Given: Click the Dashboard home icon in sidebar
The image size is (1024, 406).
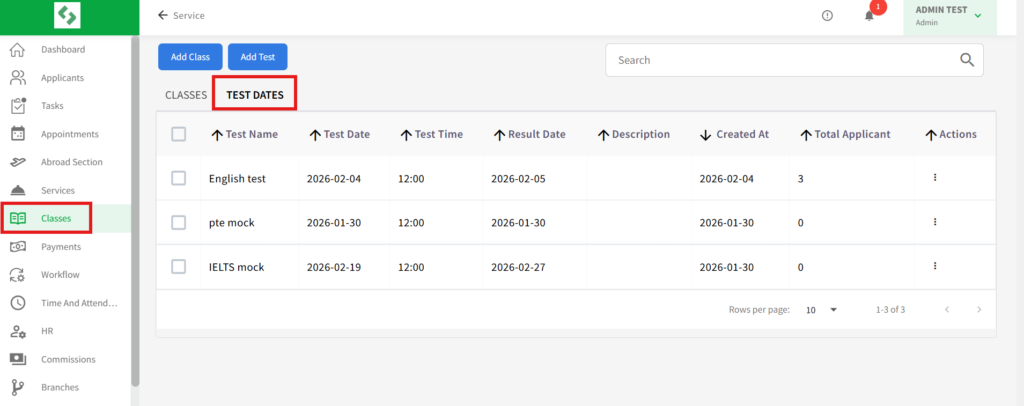Looking at the screenshot, I should click(17, 50).
